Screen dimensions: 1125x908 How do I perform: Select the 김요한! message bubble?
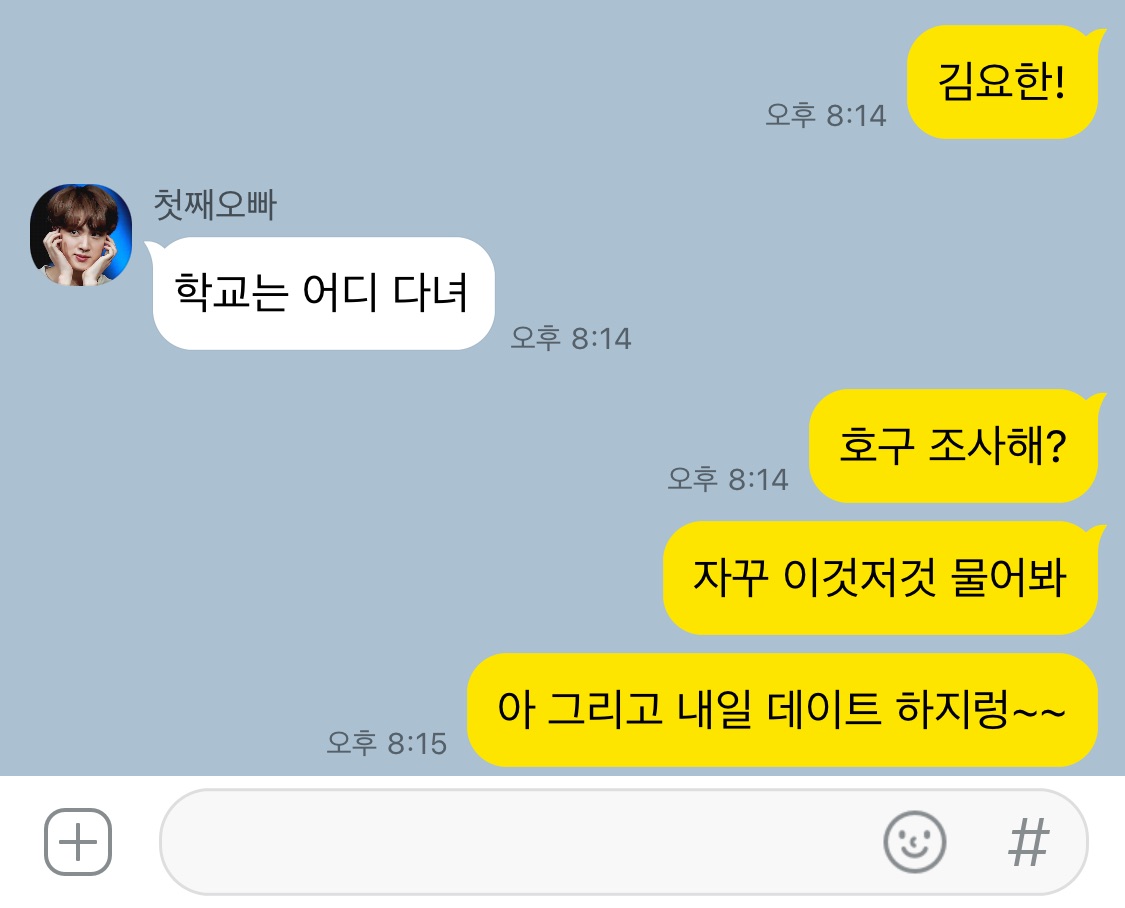point(1003,82)
